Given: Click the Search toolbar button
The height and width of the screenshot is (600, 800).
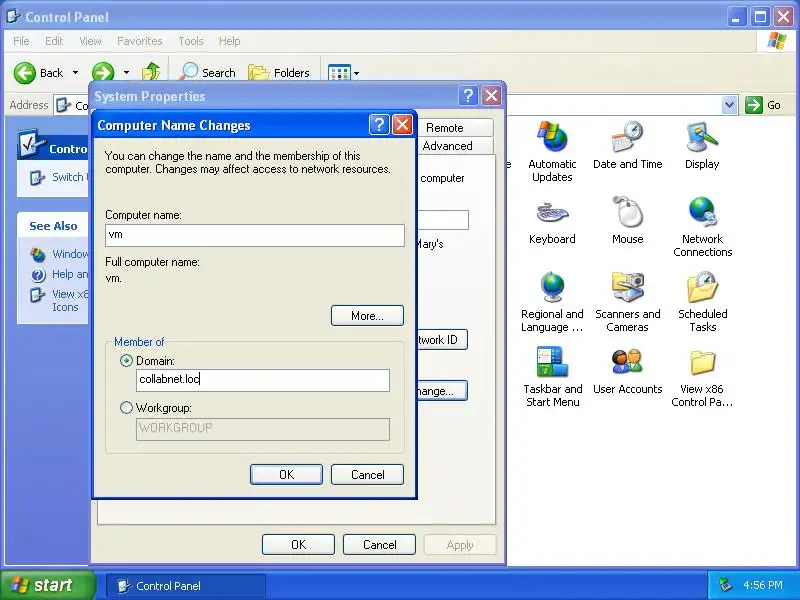Looking at the screenshot, I should (208, 72).
